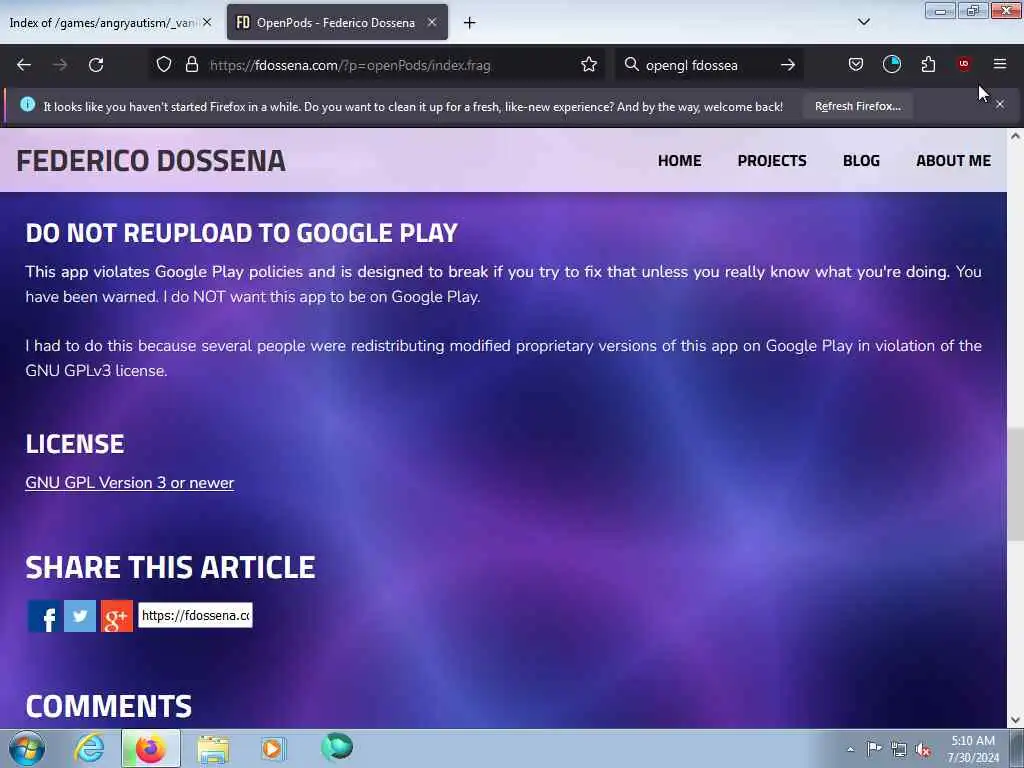Click the forward navigation arrow

click(60, 65)
